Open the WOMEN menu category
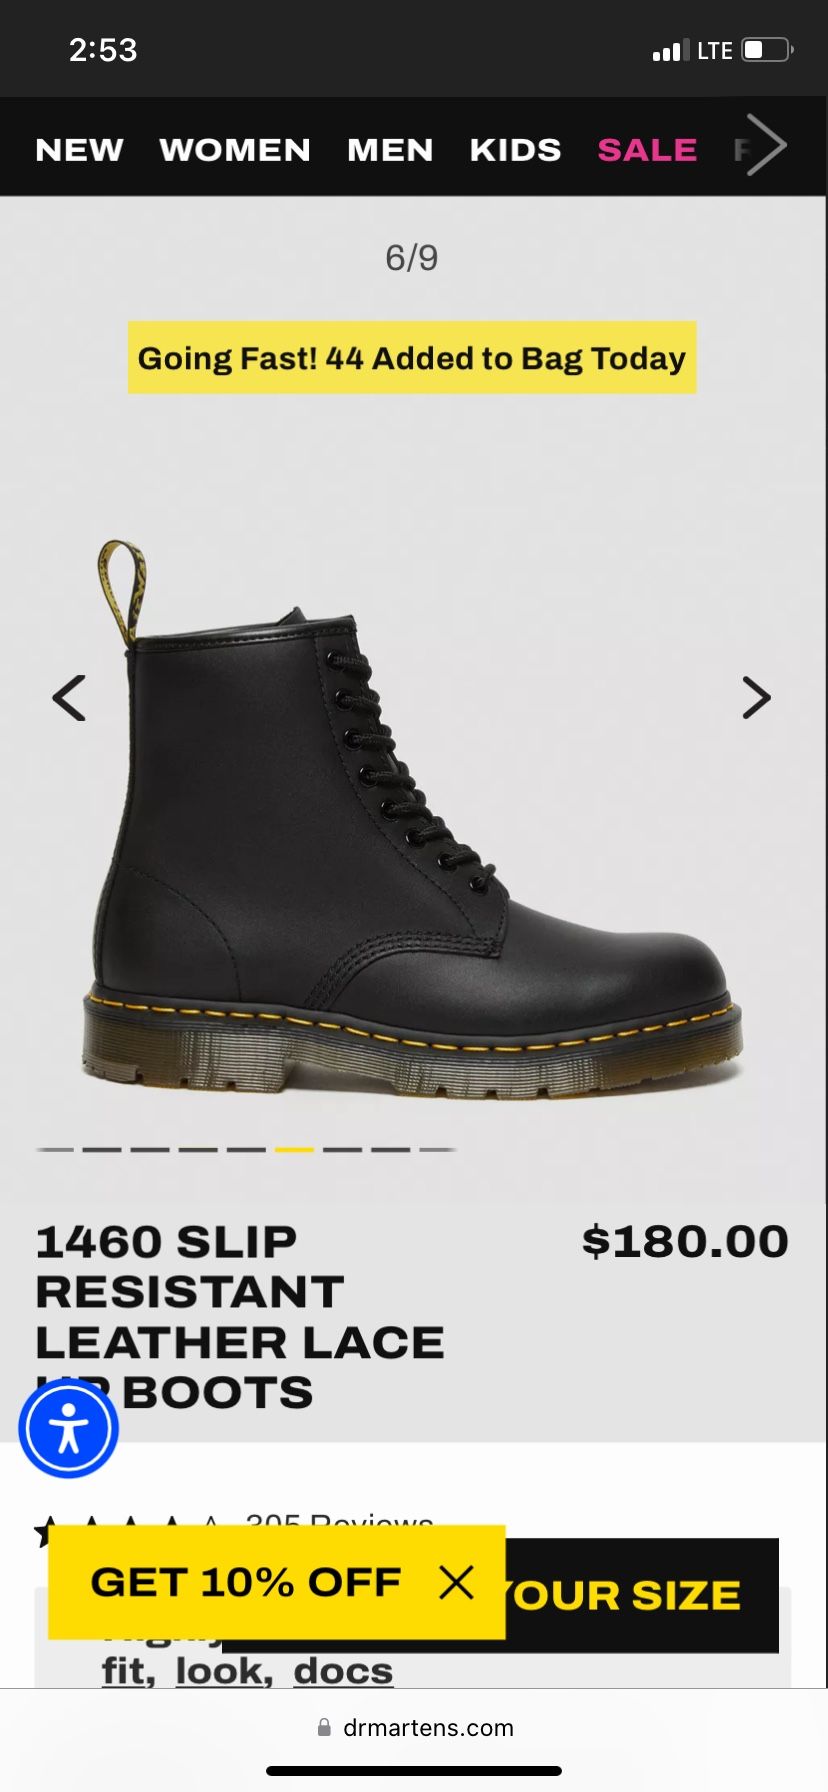The image size is (828, 1792). (235, 150)
